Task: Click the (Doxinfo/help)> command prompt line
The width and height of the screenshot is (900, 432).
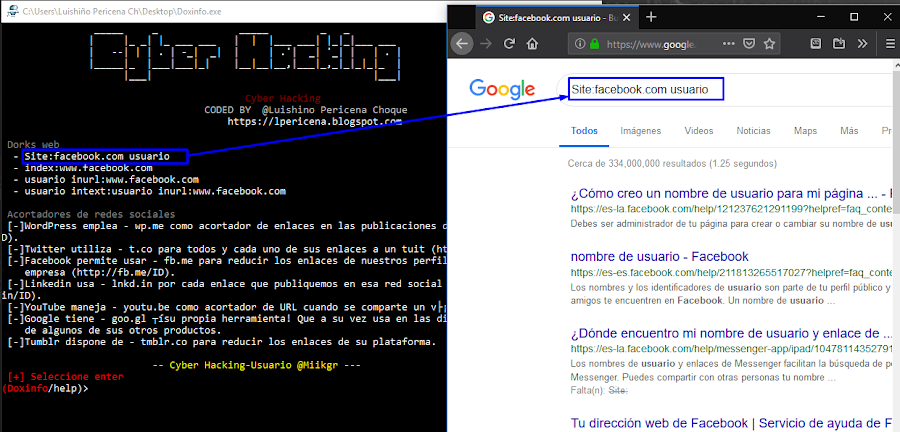Action: pos(45,388)
